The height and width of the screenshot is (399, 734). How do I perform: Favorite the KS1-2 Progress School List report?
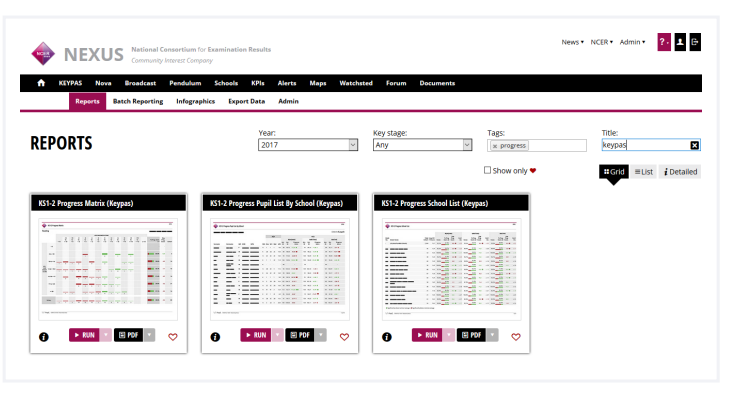pyautogui.click(x=516, y=337)
